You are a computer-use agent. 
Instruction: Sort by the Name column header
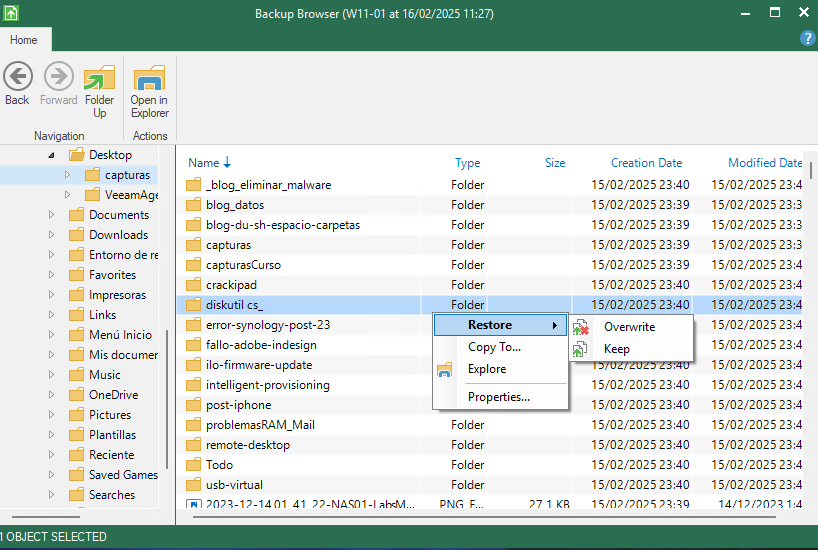(204, 163)
